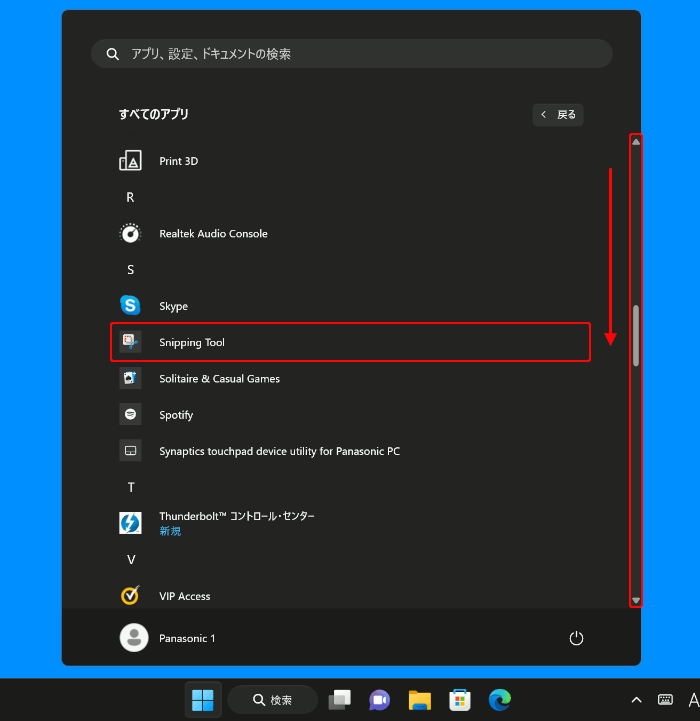The width and height of the screenshot is (700, 721).
Task: Launch Microsoft Edge from the taskbar
Action: tap(499, 700)
